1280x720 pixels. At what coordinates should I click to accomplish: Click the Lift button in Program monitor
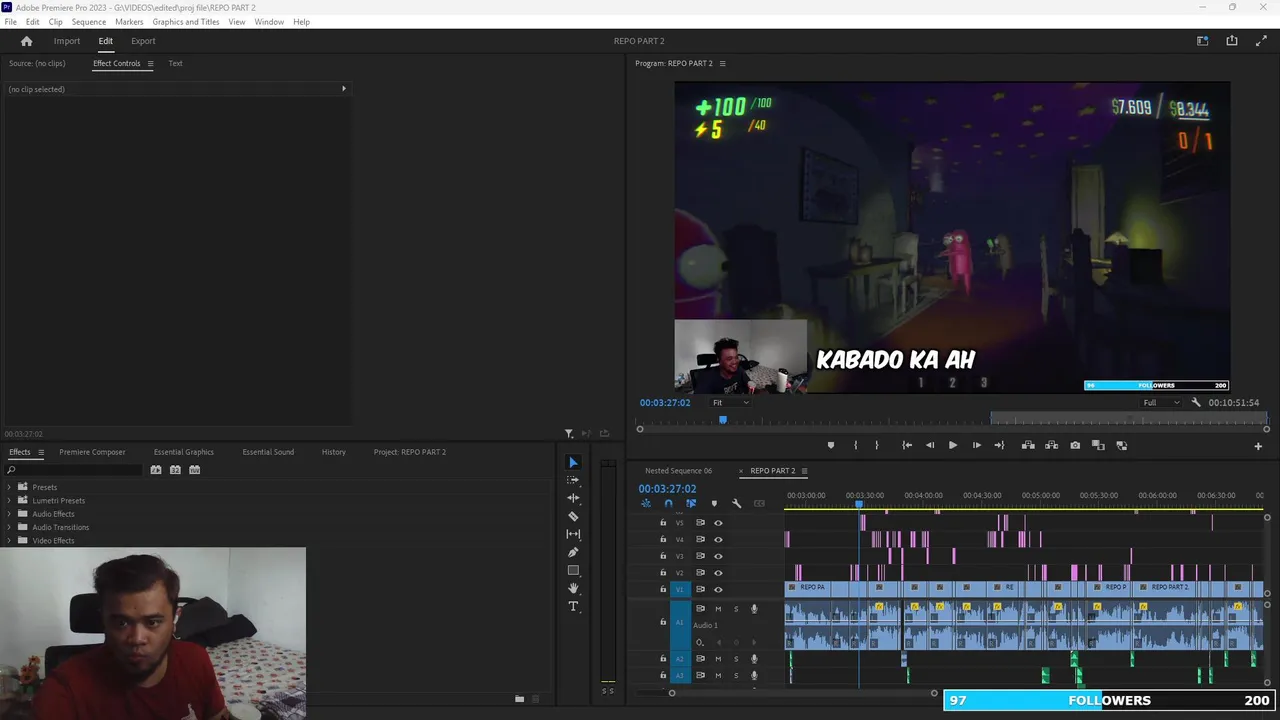tap(1027, 445)
